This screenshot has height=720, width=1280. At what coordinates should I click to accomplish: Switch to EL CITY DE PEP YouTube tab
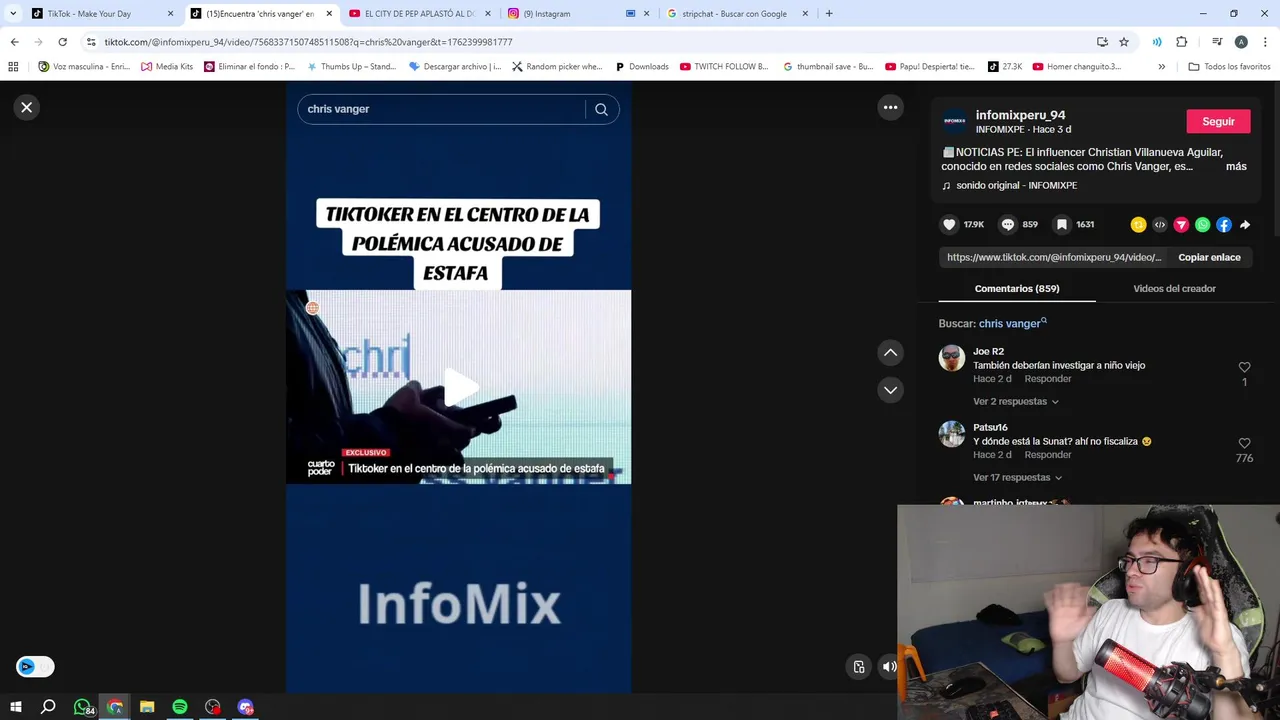[x=418, y=14]
